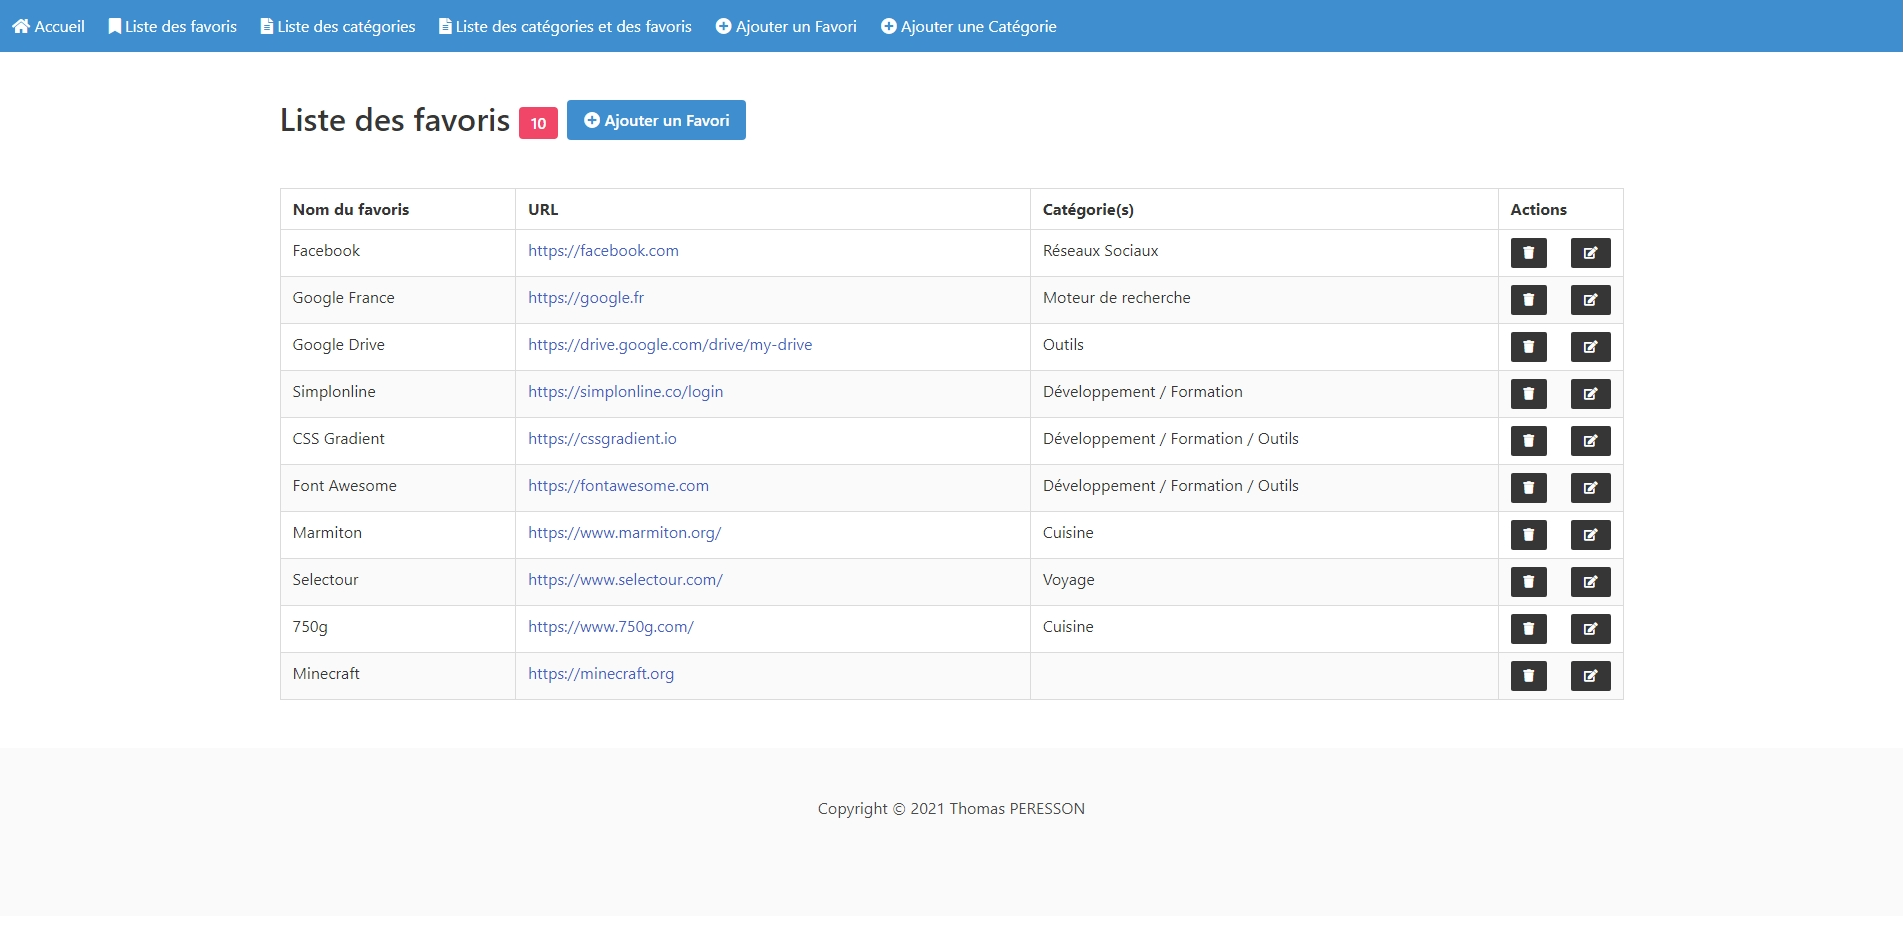Open the minecraft.org link
This screenshot has width=1903, height=937.
coord(601,674)
